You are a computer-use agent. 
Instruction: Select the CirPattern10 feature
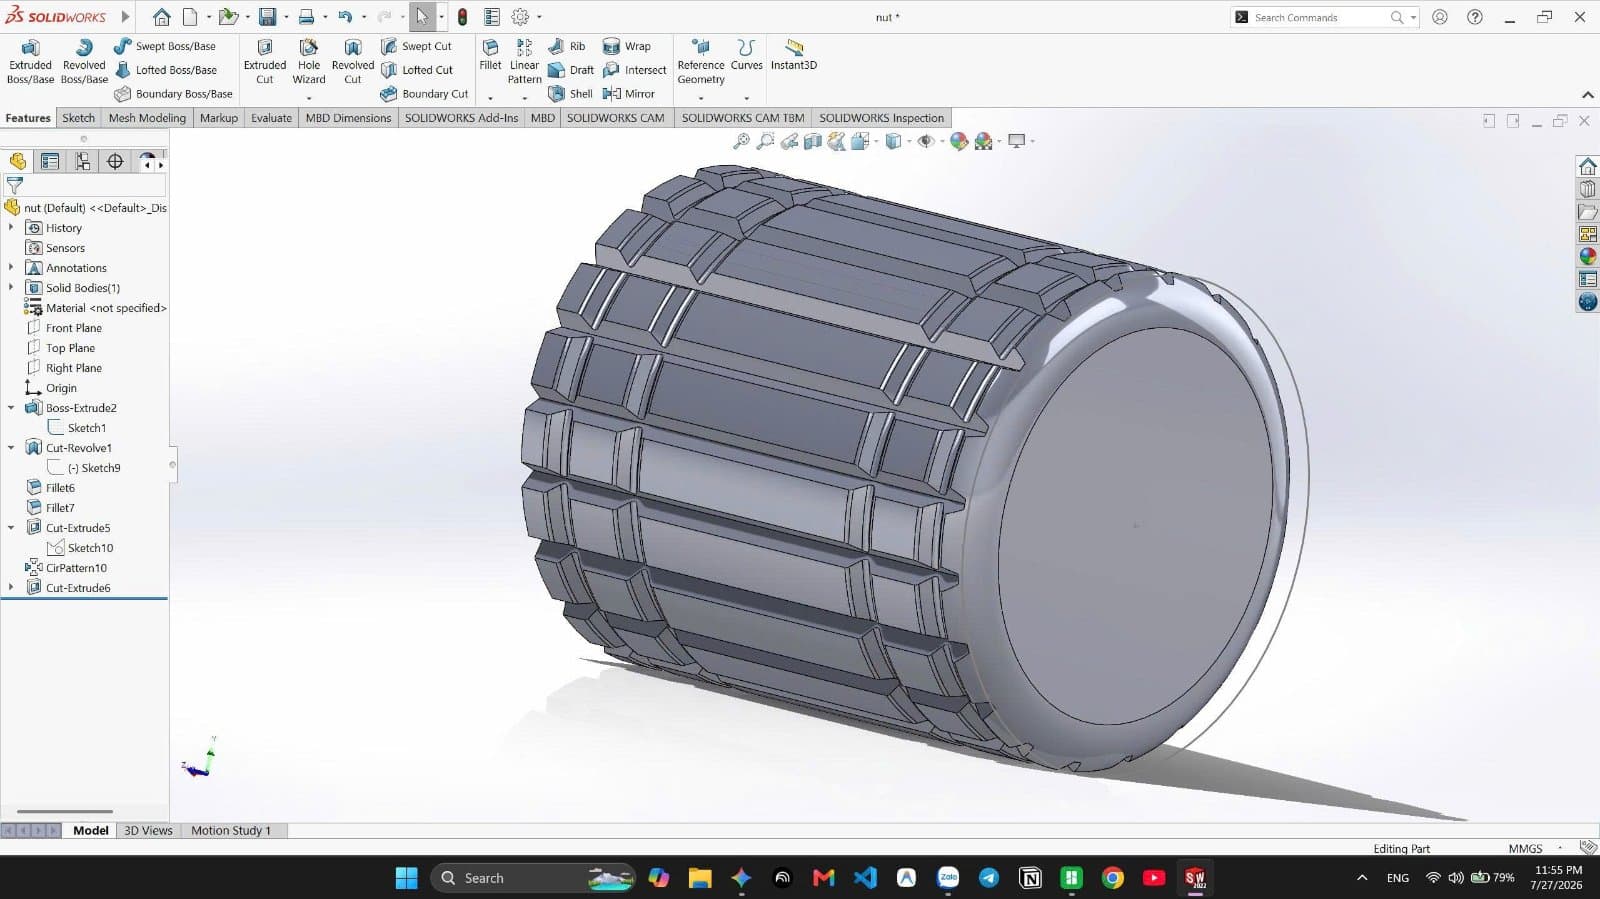pyautogui.click(x=76, y=568)
